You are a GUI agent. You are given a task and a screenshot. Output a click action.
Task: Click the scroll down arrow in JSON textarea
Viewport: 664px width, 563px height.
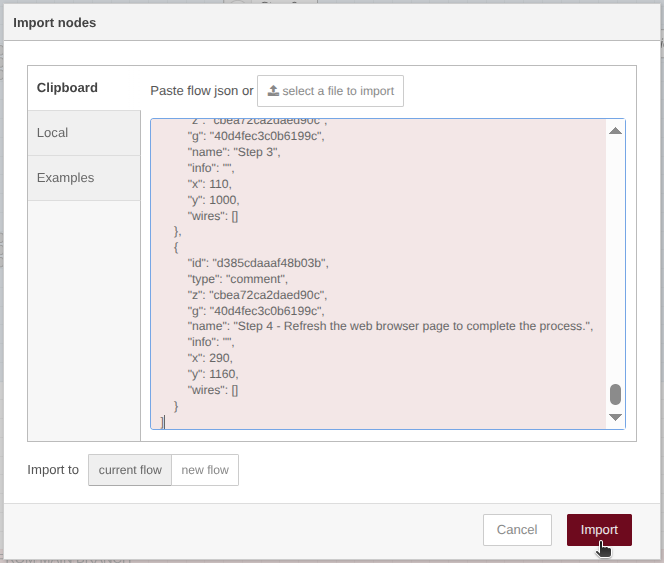(x=615, y=417)
